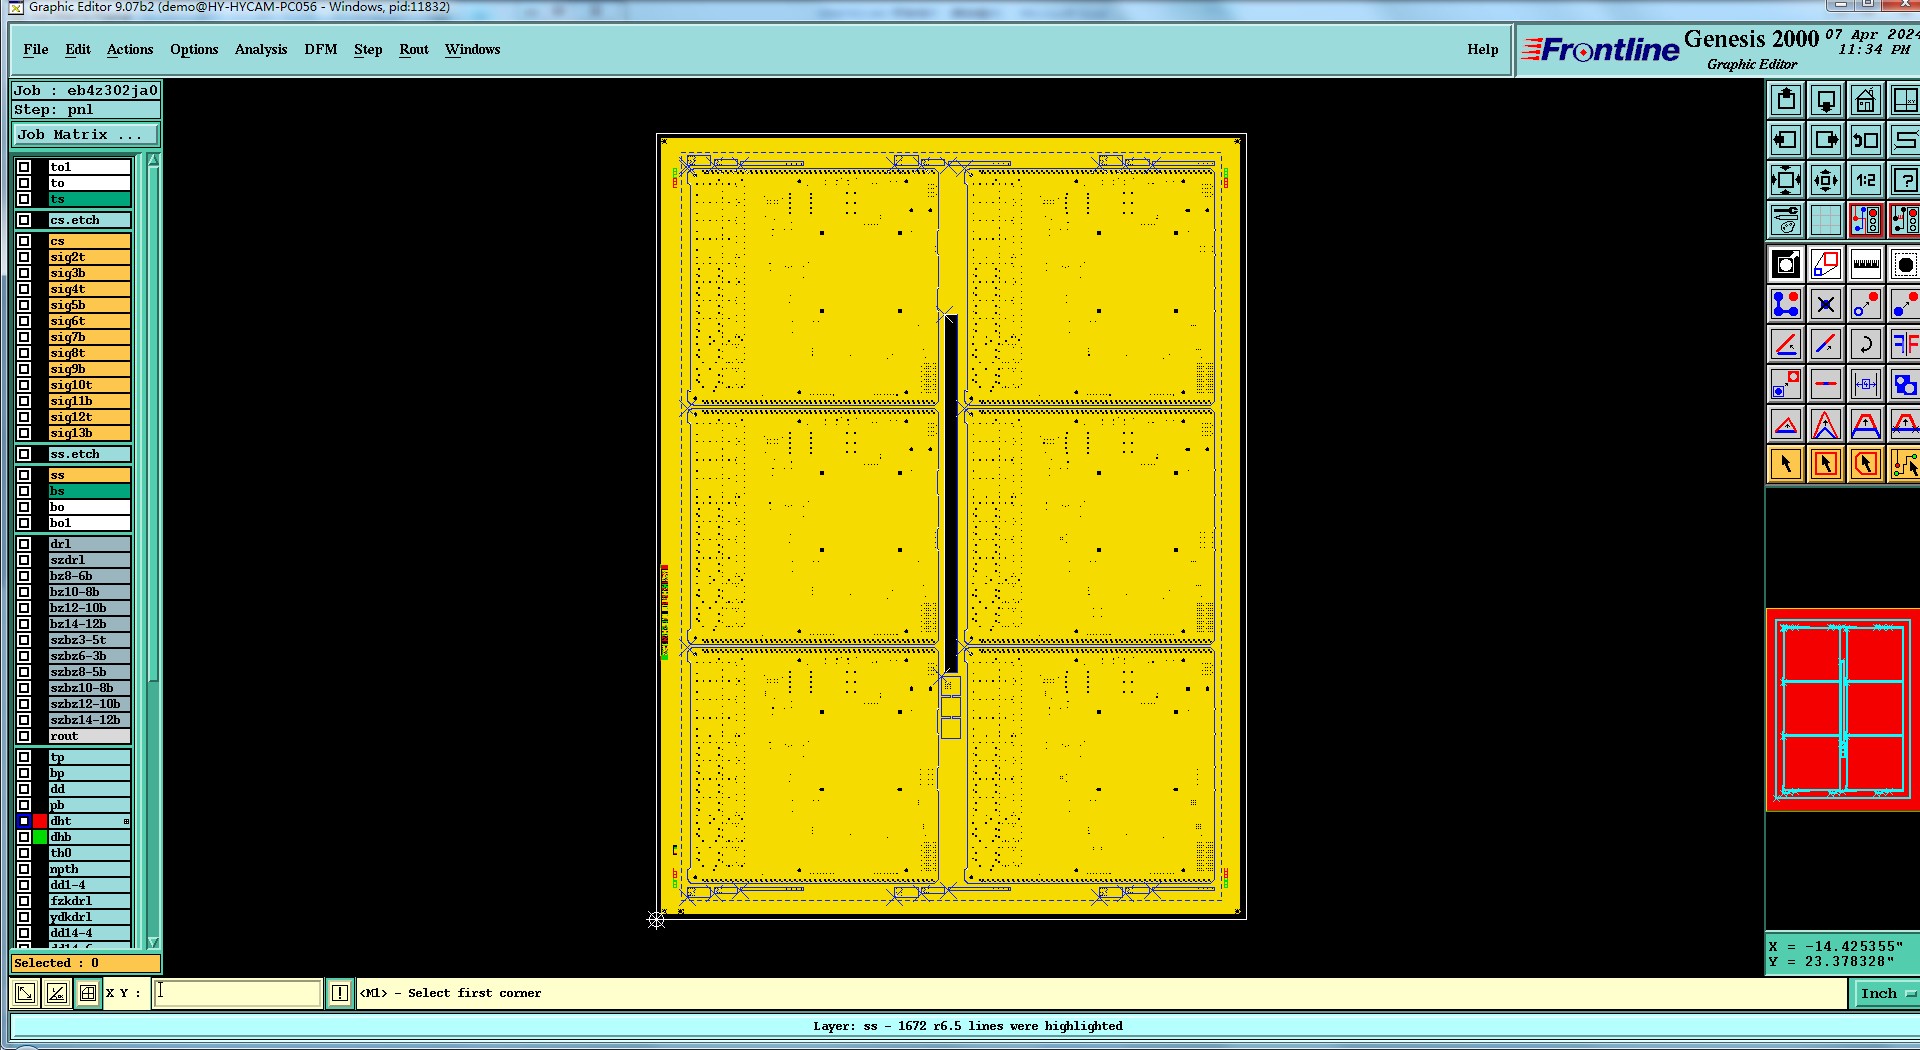Viewport: 1920px width, 1050px height.
Task: Open the DFM menu
Action: 321,49
